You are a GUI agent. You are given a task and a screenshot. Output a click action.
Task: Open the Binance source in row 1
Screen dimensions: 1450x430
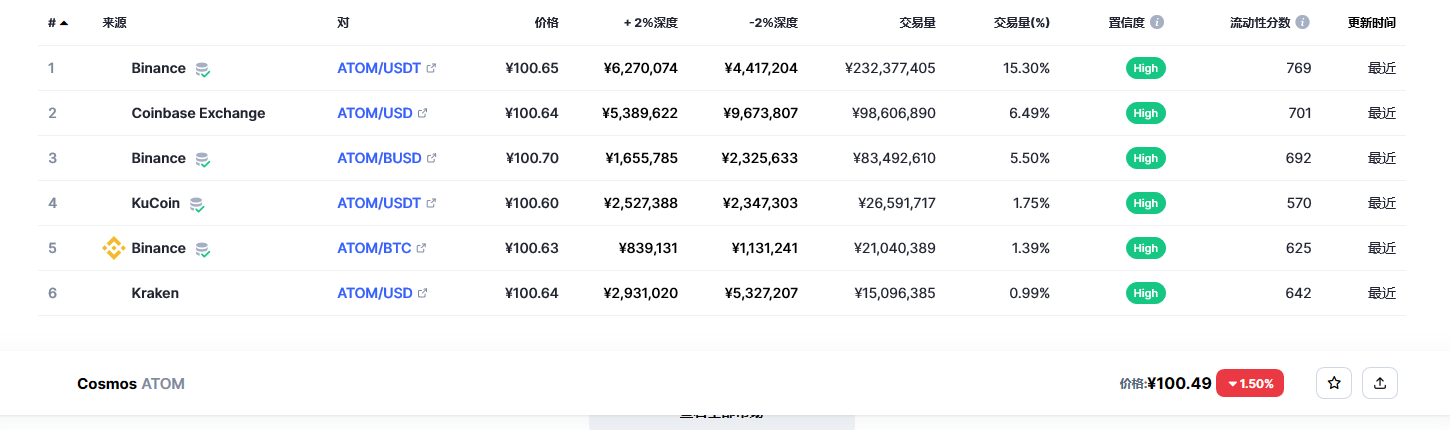click(x=158, y=68)
